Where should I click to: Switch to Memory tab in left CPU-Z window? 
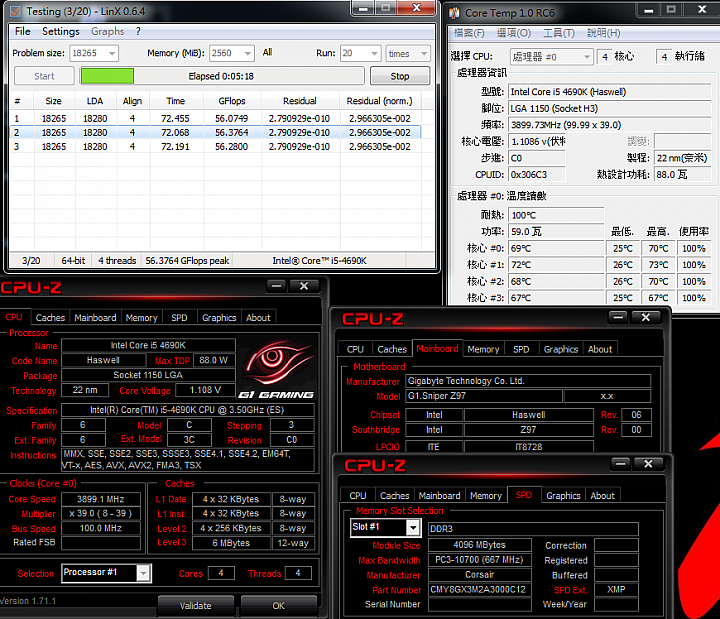[x=141, y=317]
